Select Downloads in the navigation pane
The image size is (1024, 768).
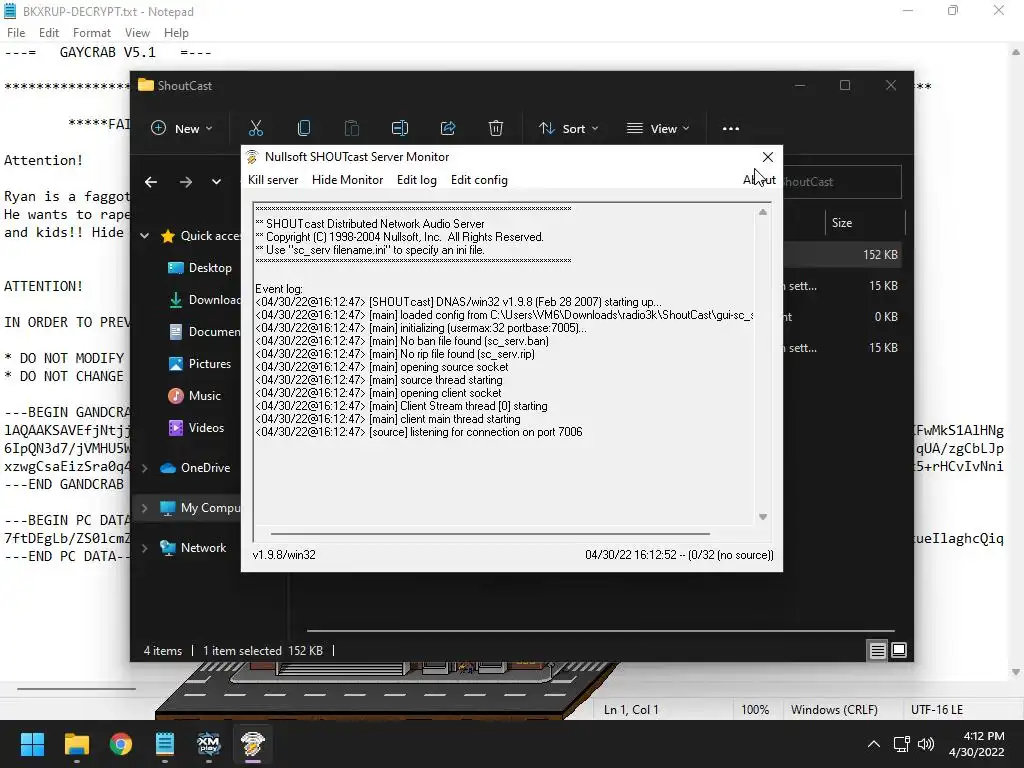206,300
